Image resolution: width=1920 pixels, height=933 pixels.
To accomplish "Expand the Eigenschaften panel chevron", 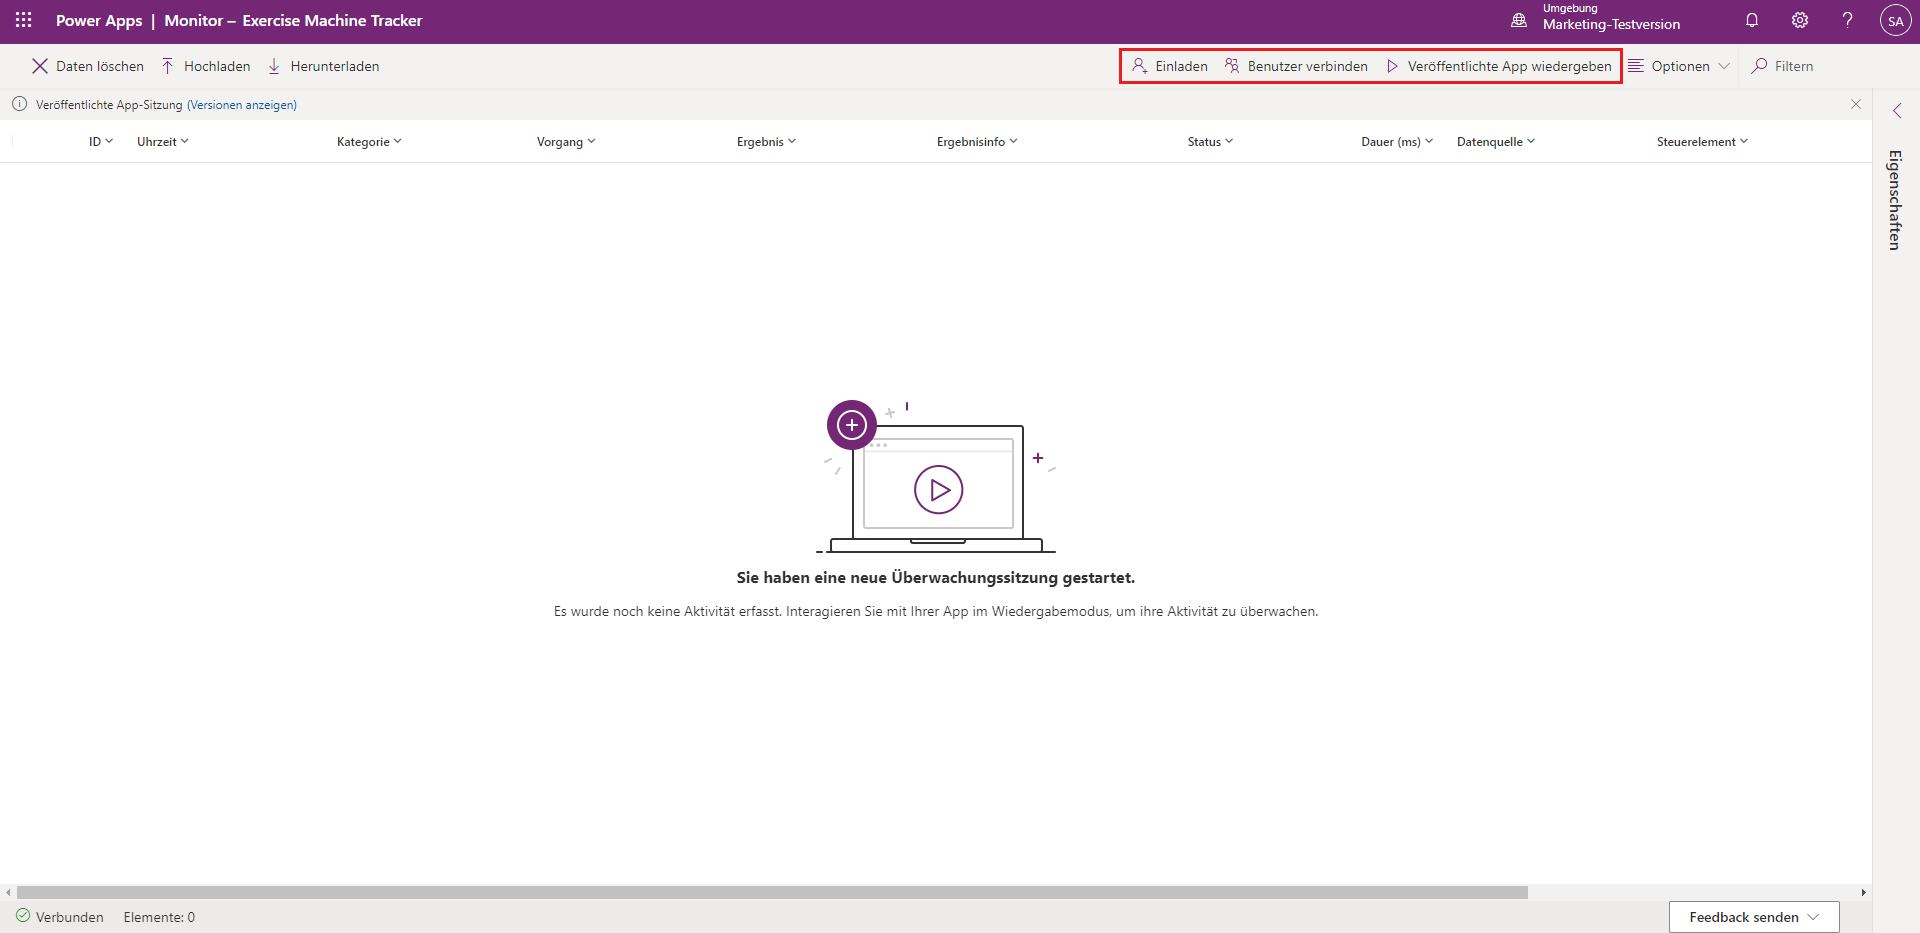I will pyautogui.click(x=1897, y=111).
